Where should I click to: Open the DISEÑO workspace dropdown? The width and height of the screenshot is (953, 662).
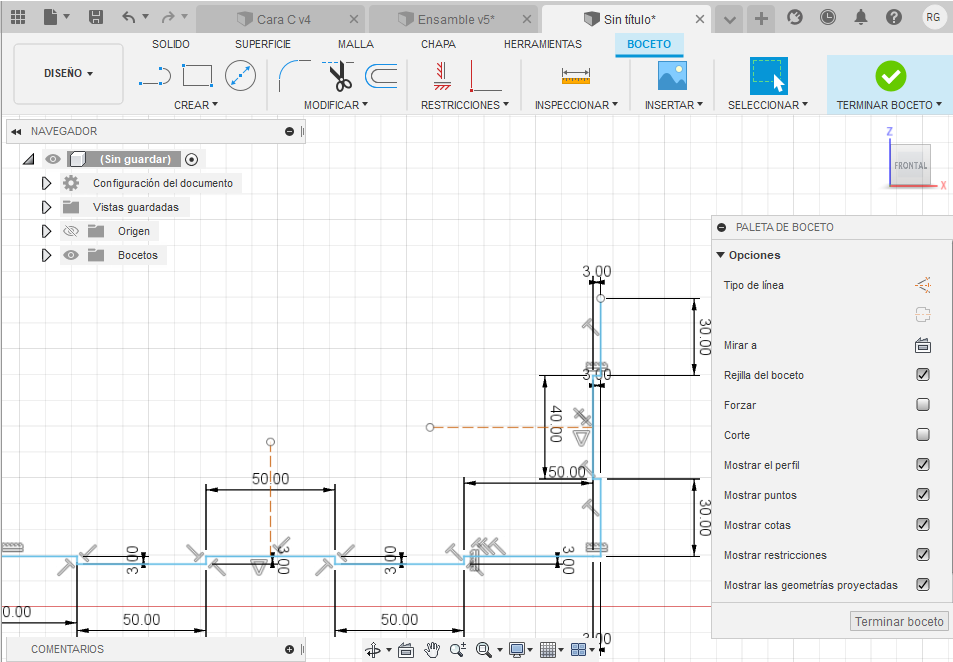tap(69, 74)
